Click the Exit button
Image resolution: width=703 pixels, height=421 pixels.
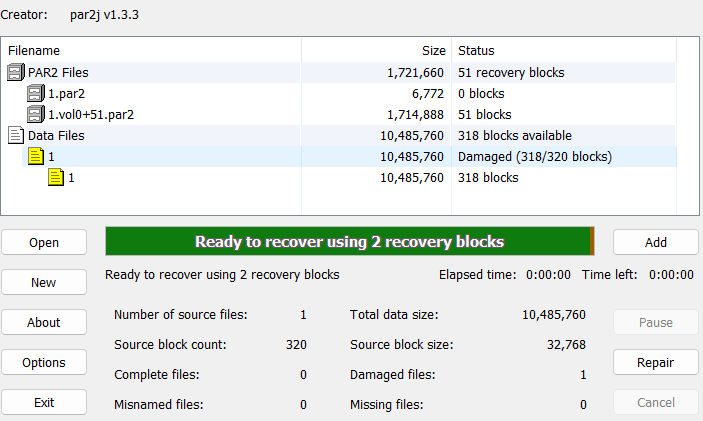coord(43,402)
